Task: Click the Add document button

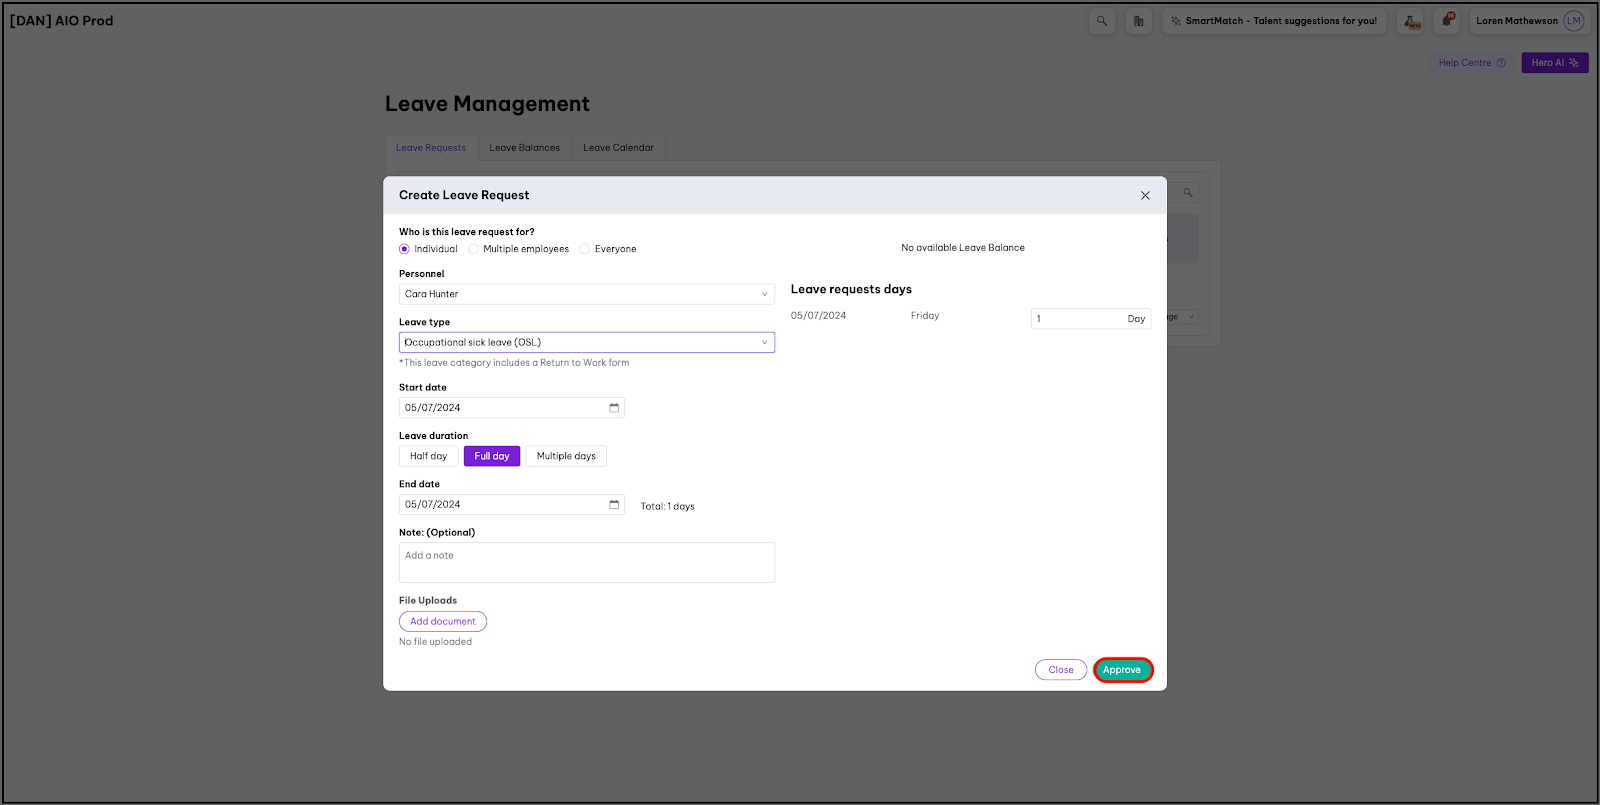Action: point(443,622)
